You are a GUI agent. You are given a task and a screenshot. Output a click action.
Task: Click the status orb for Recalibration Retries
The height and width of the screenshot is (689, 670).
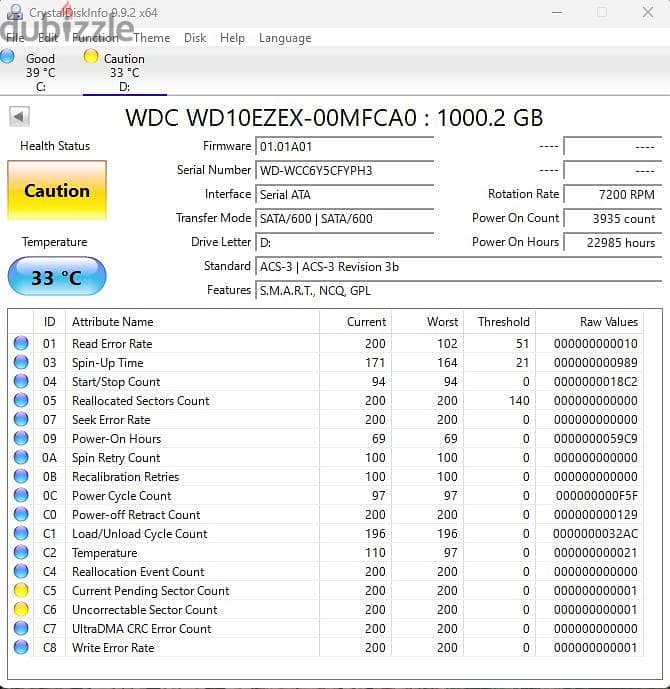pos(21,476)
